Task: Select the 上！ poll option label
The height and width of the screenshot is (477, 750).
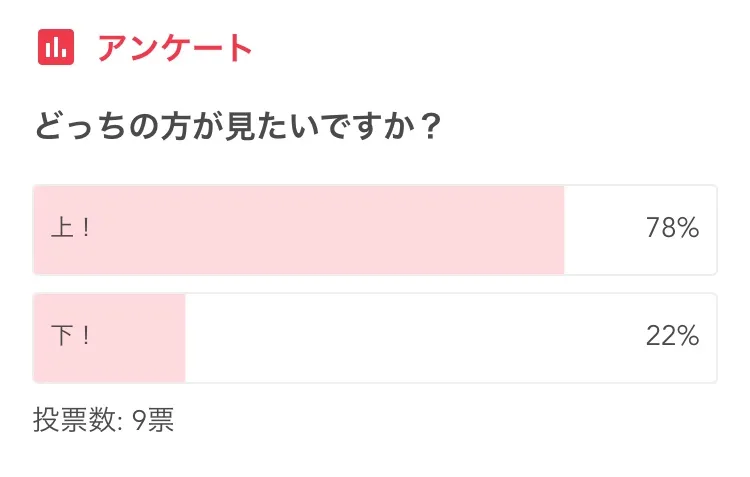Action: [x=70, y=229]
